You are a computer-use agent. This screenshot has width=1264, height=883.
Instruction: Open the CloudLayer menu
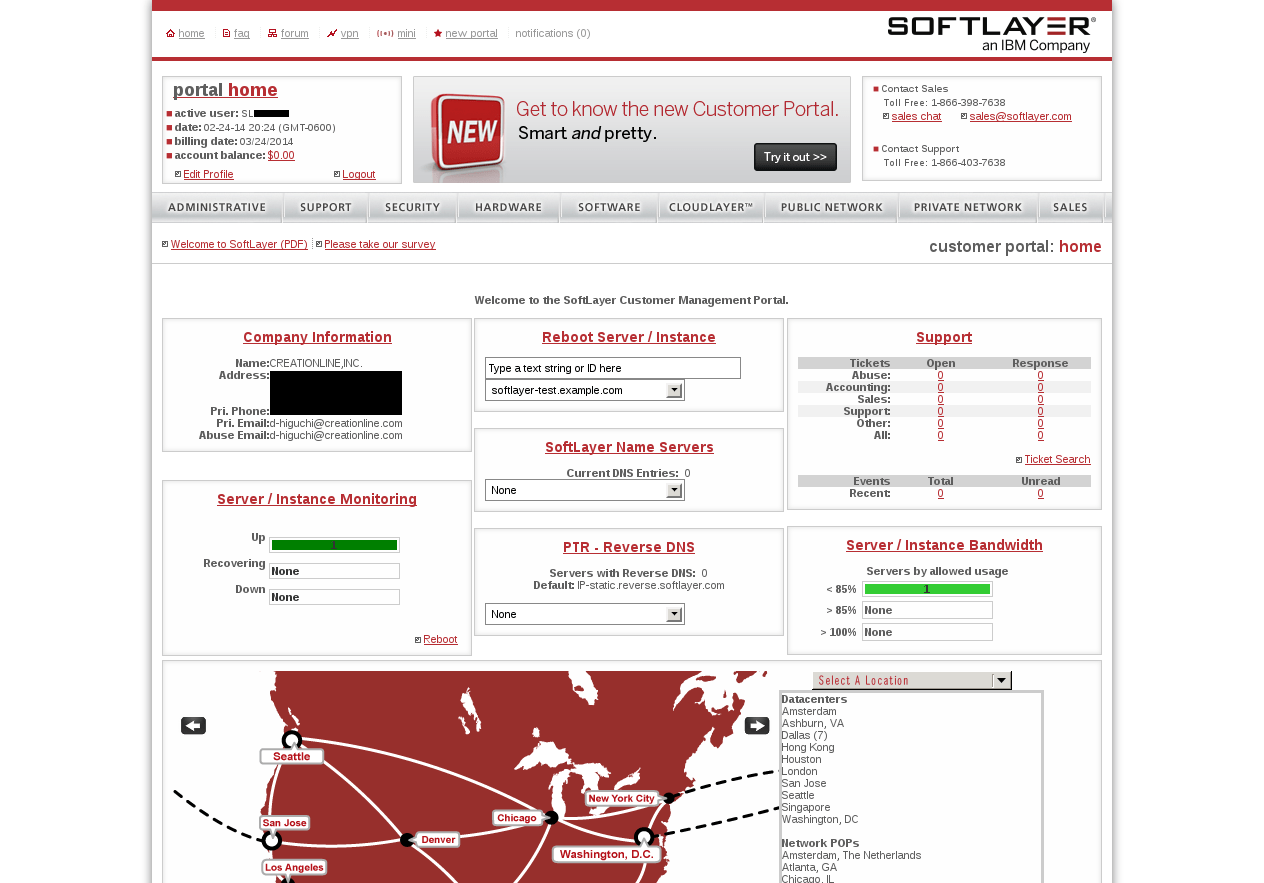711,208
